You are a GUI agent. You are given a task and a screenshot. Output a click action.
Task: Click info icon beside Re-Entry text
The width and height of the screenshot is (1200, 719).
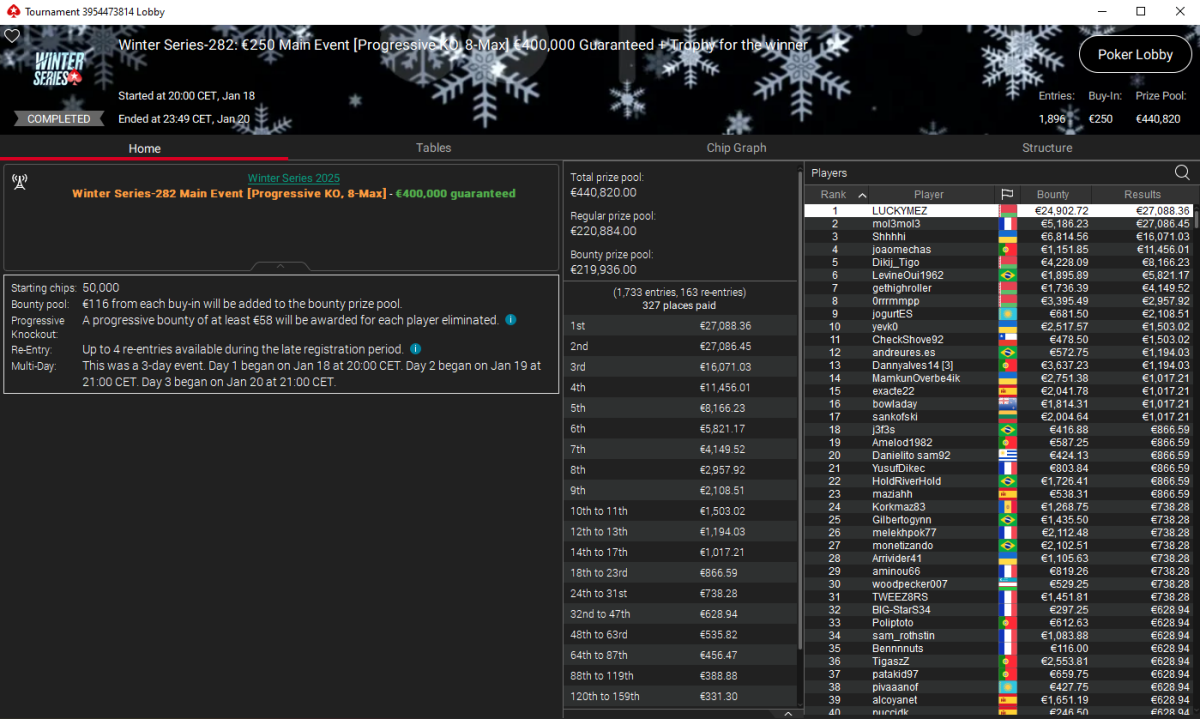coord(416,349)
